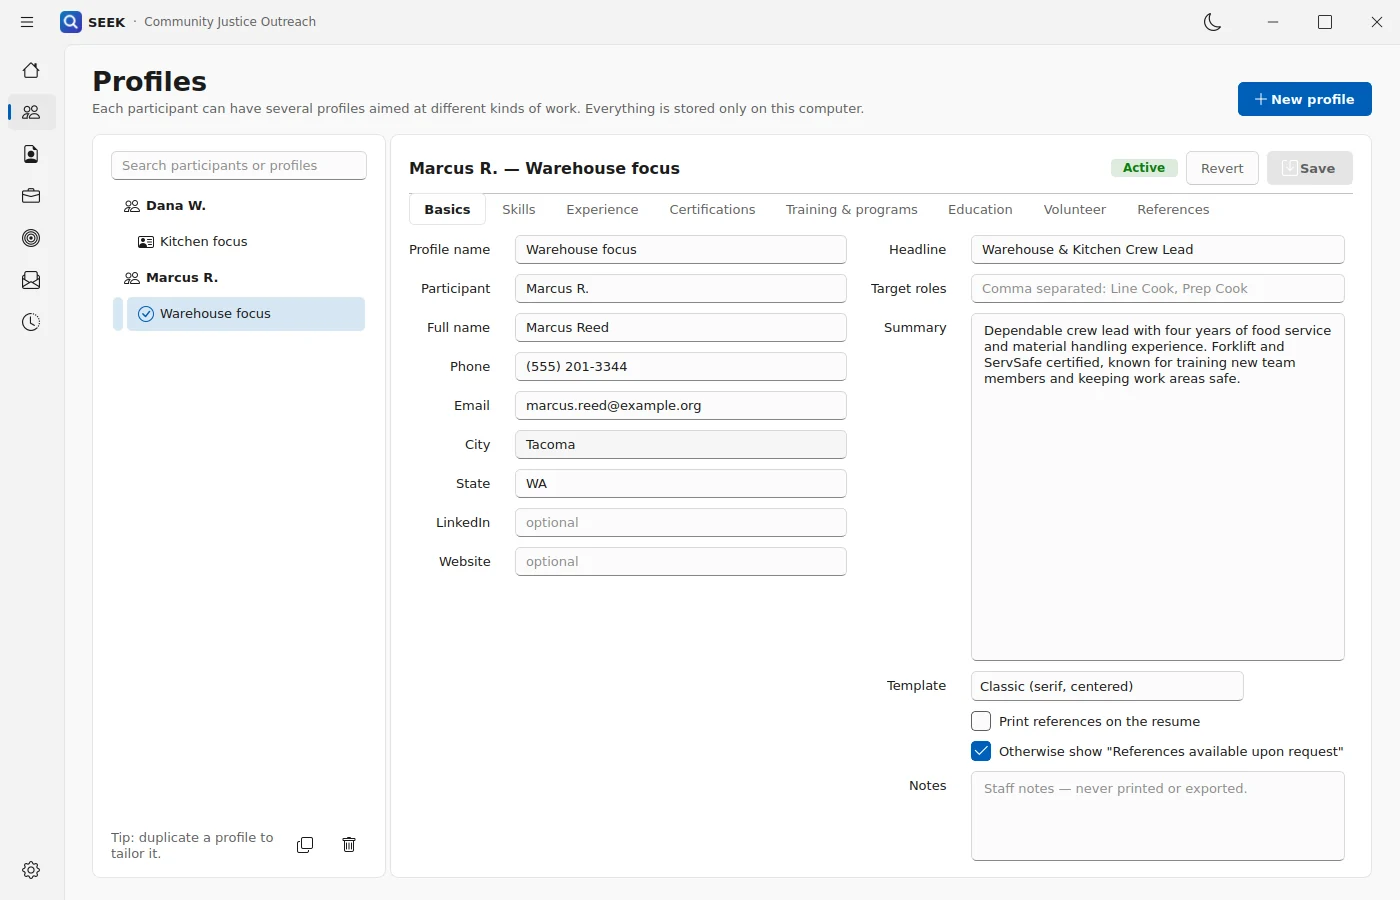Select participant Marcus R. in list
This screenshot has height=900, width=1400.
pos(238,278)
